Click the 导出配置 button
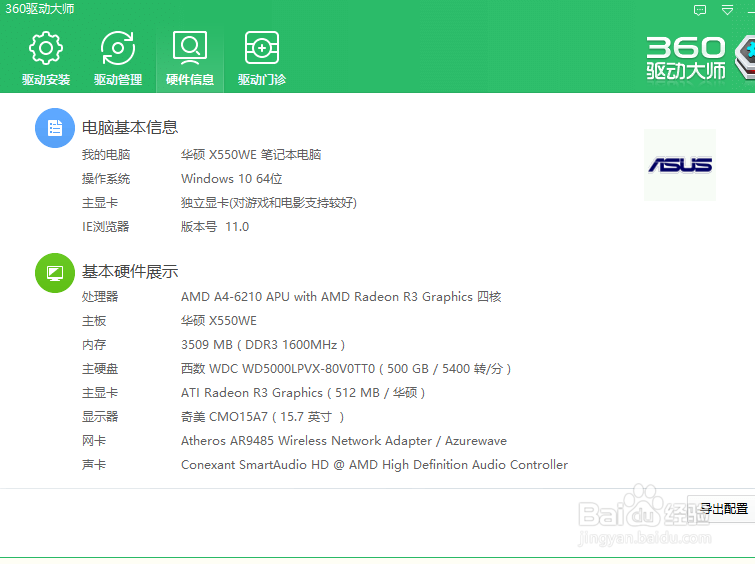Screen dimensions: 755x564 [723, 508]
